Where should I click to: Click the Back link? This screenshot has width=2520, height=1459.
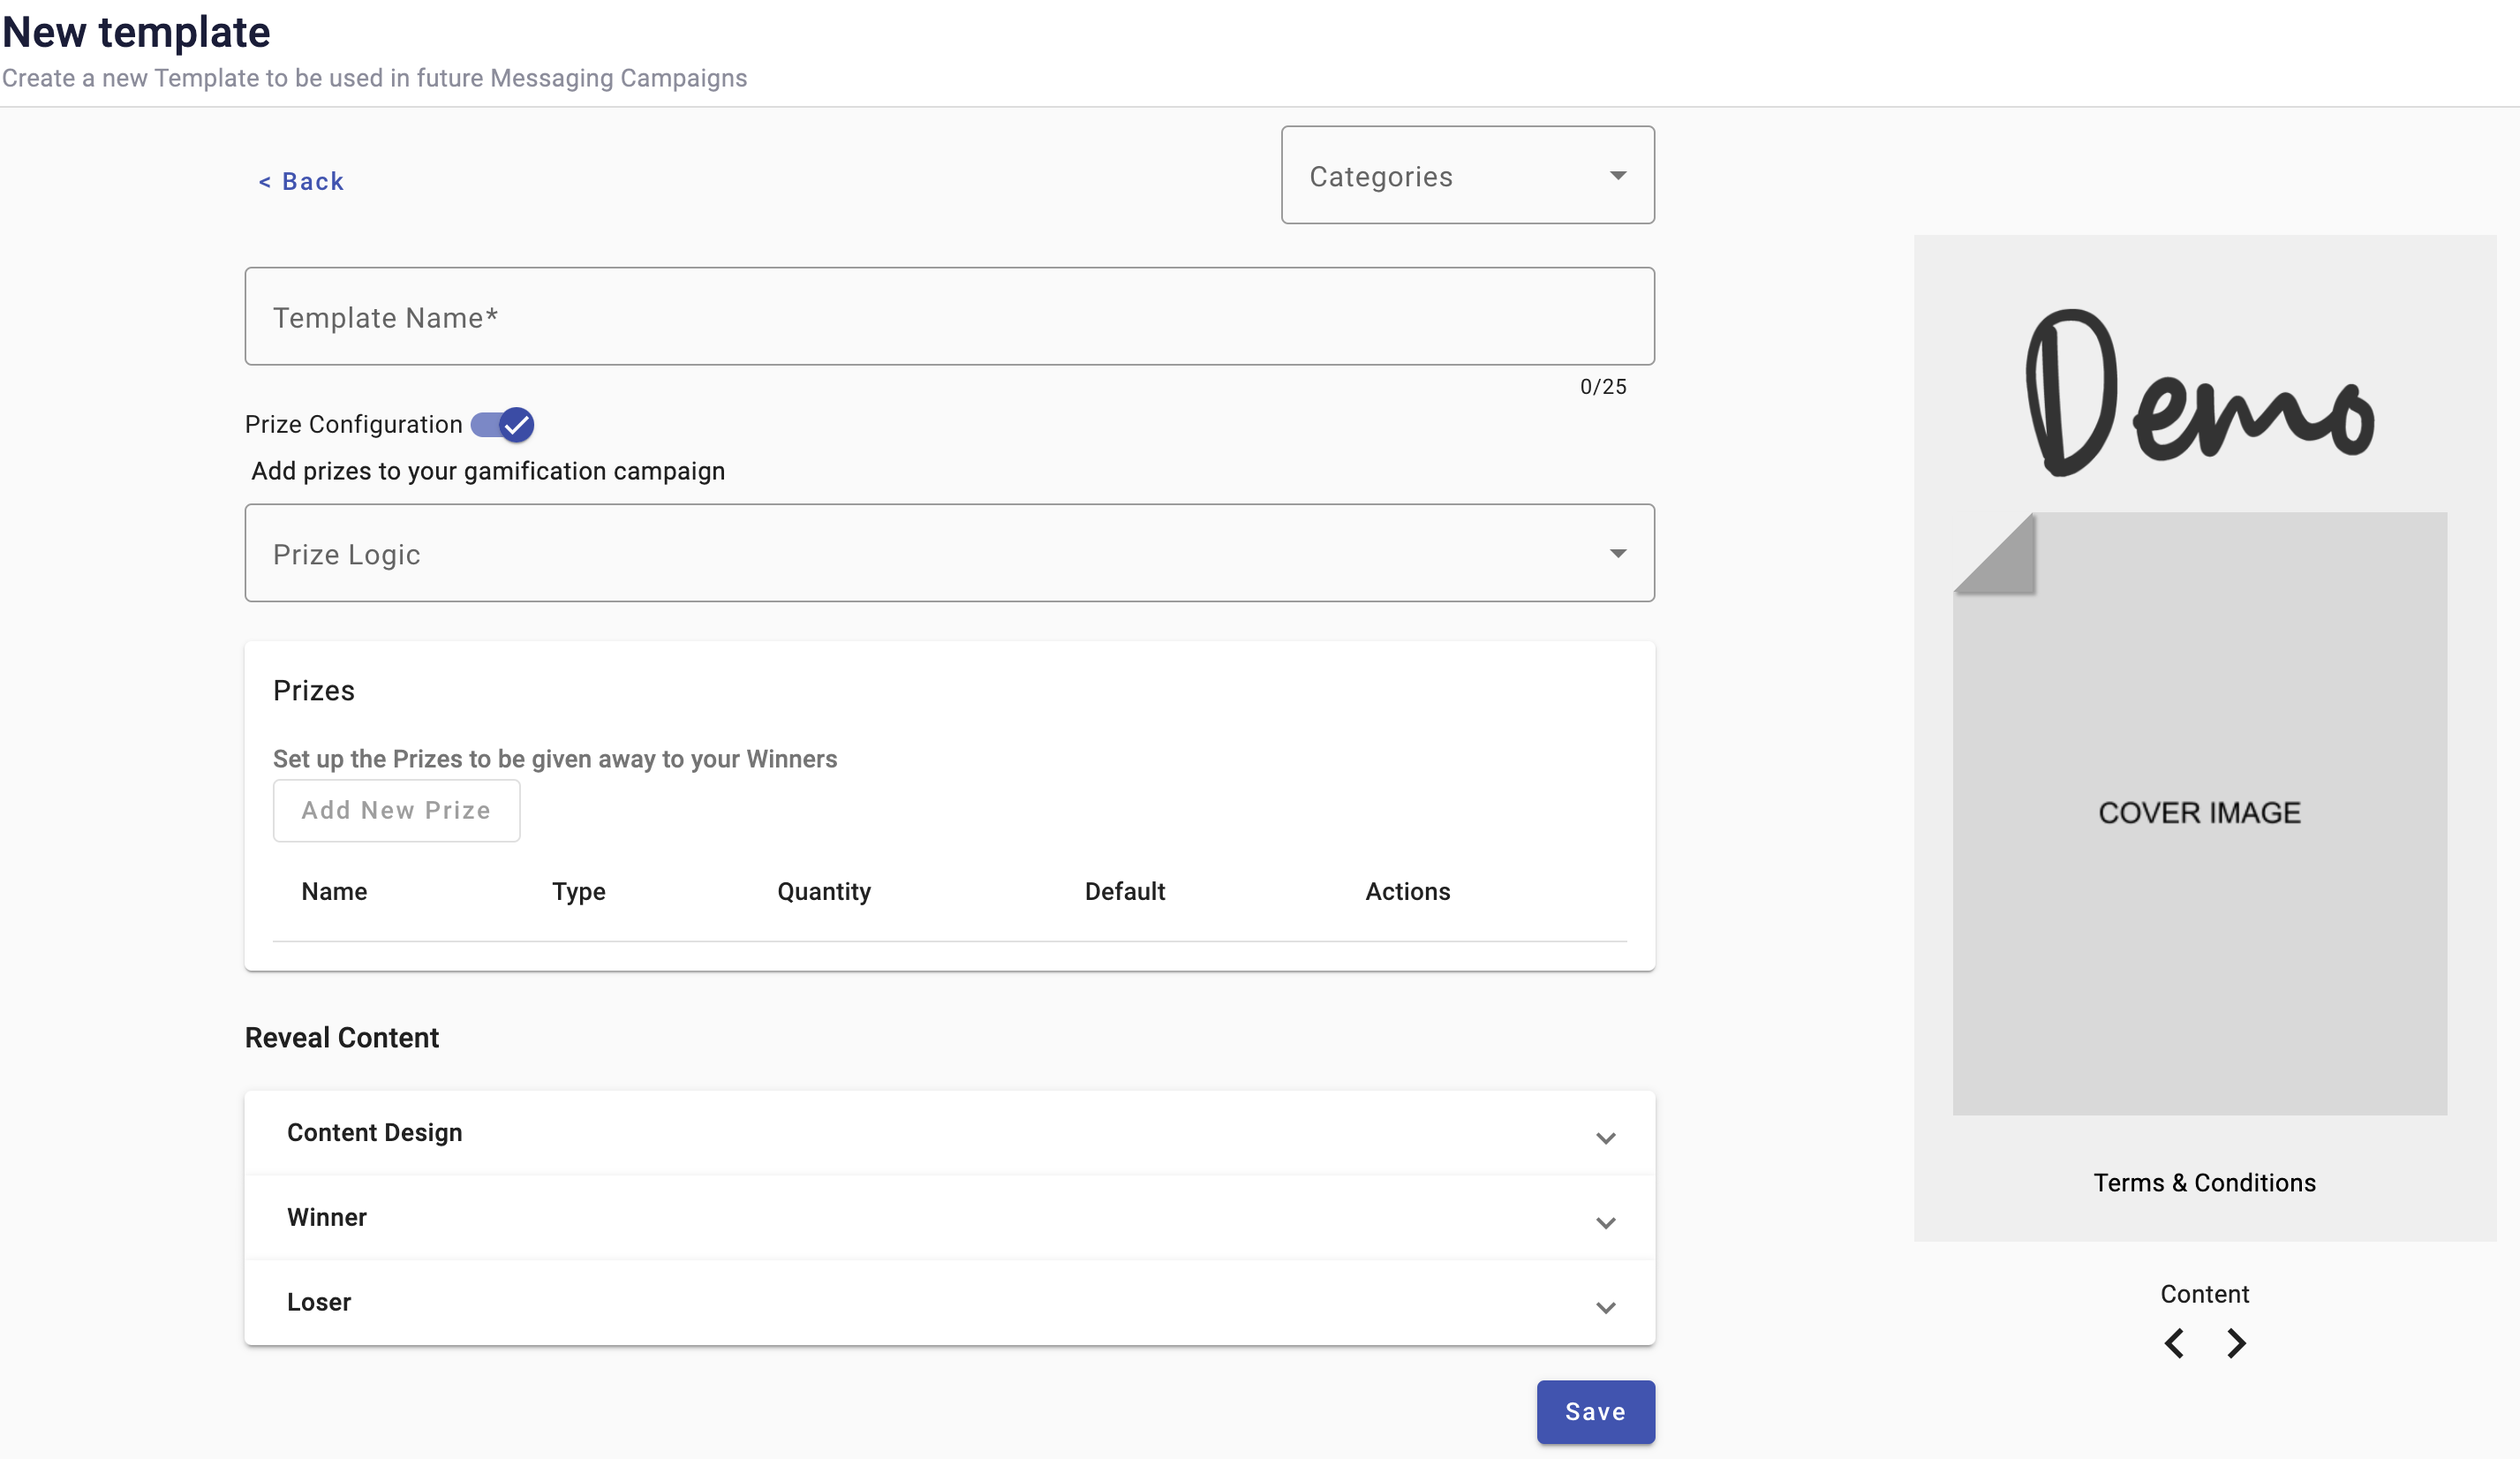[301, 181]
